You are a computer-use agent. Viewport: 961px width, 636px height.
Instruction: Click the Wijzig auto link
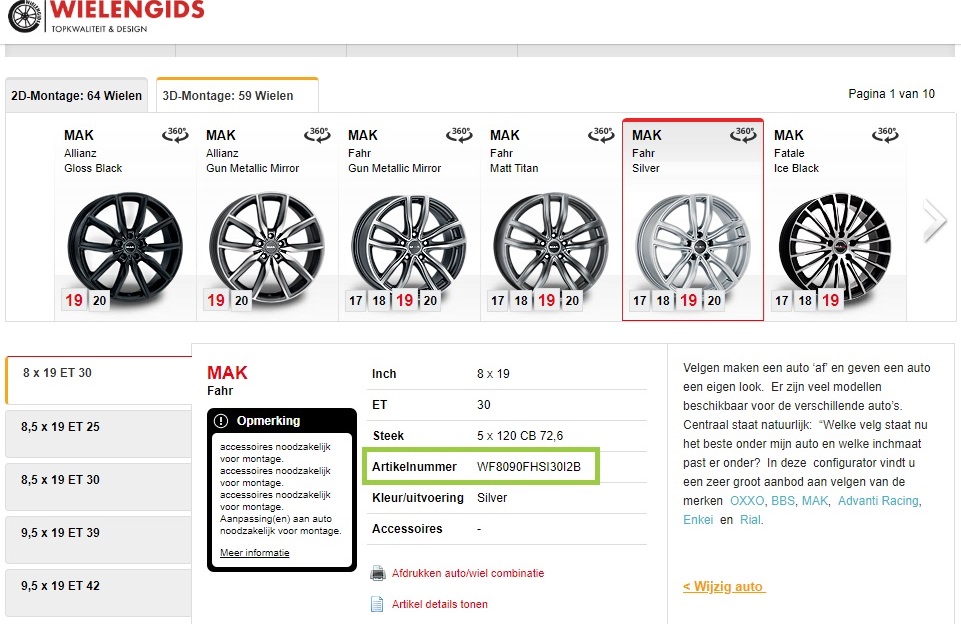tap(724, 586)
